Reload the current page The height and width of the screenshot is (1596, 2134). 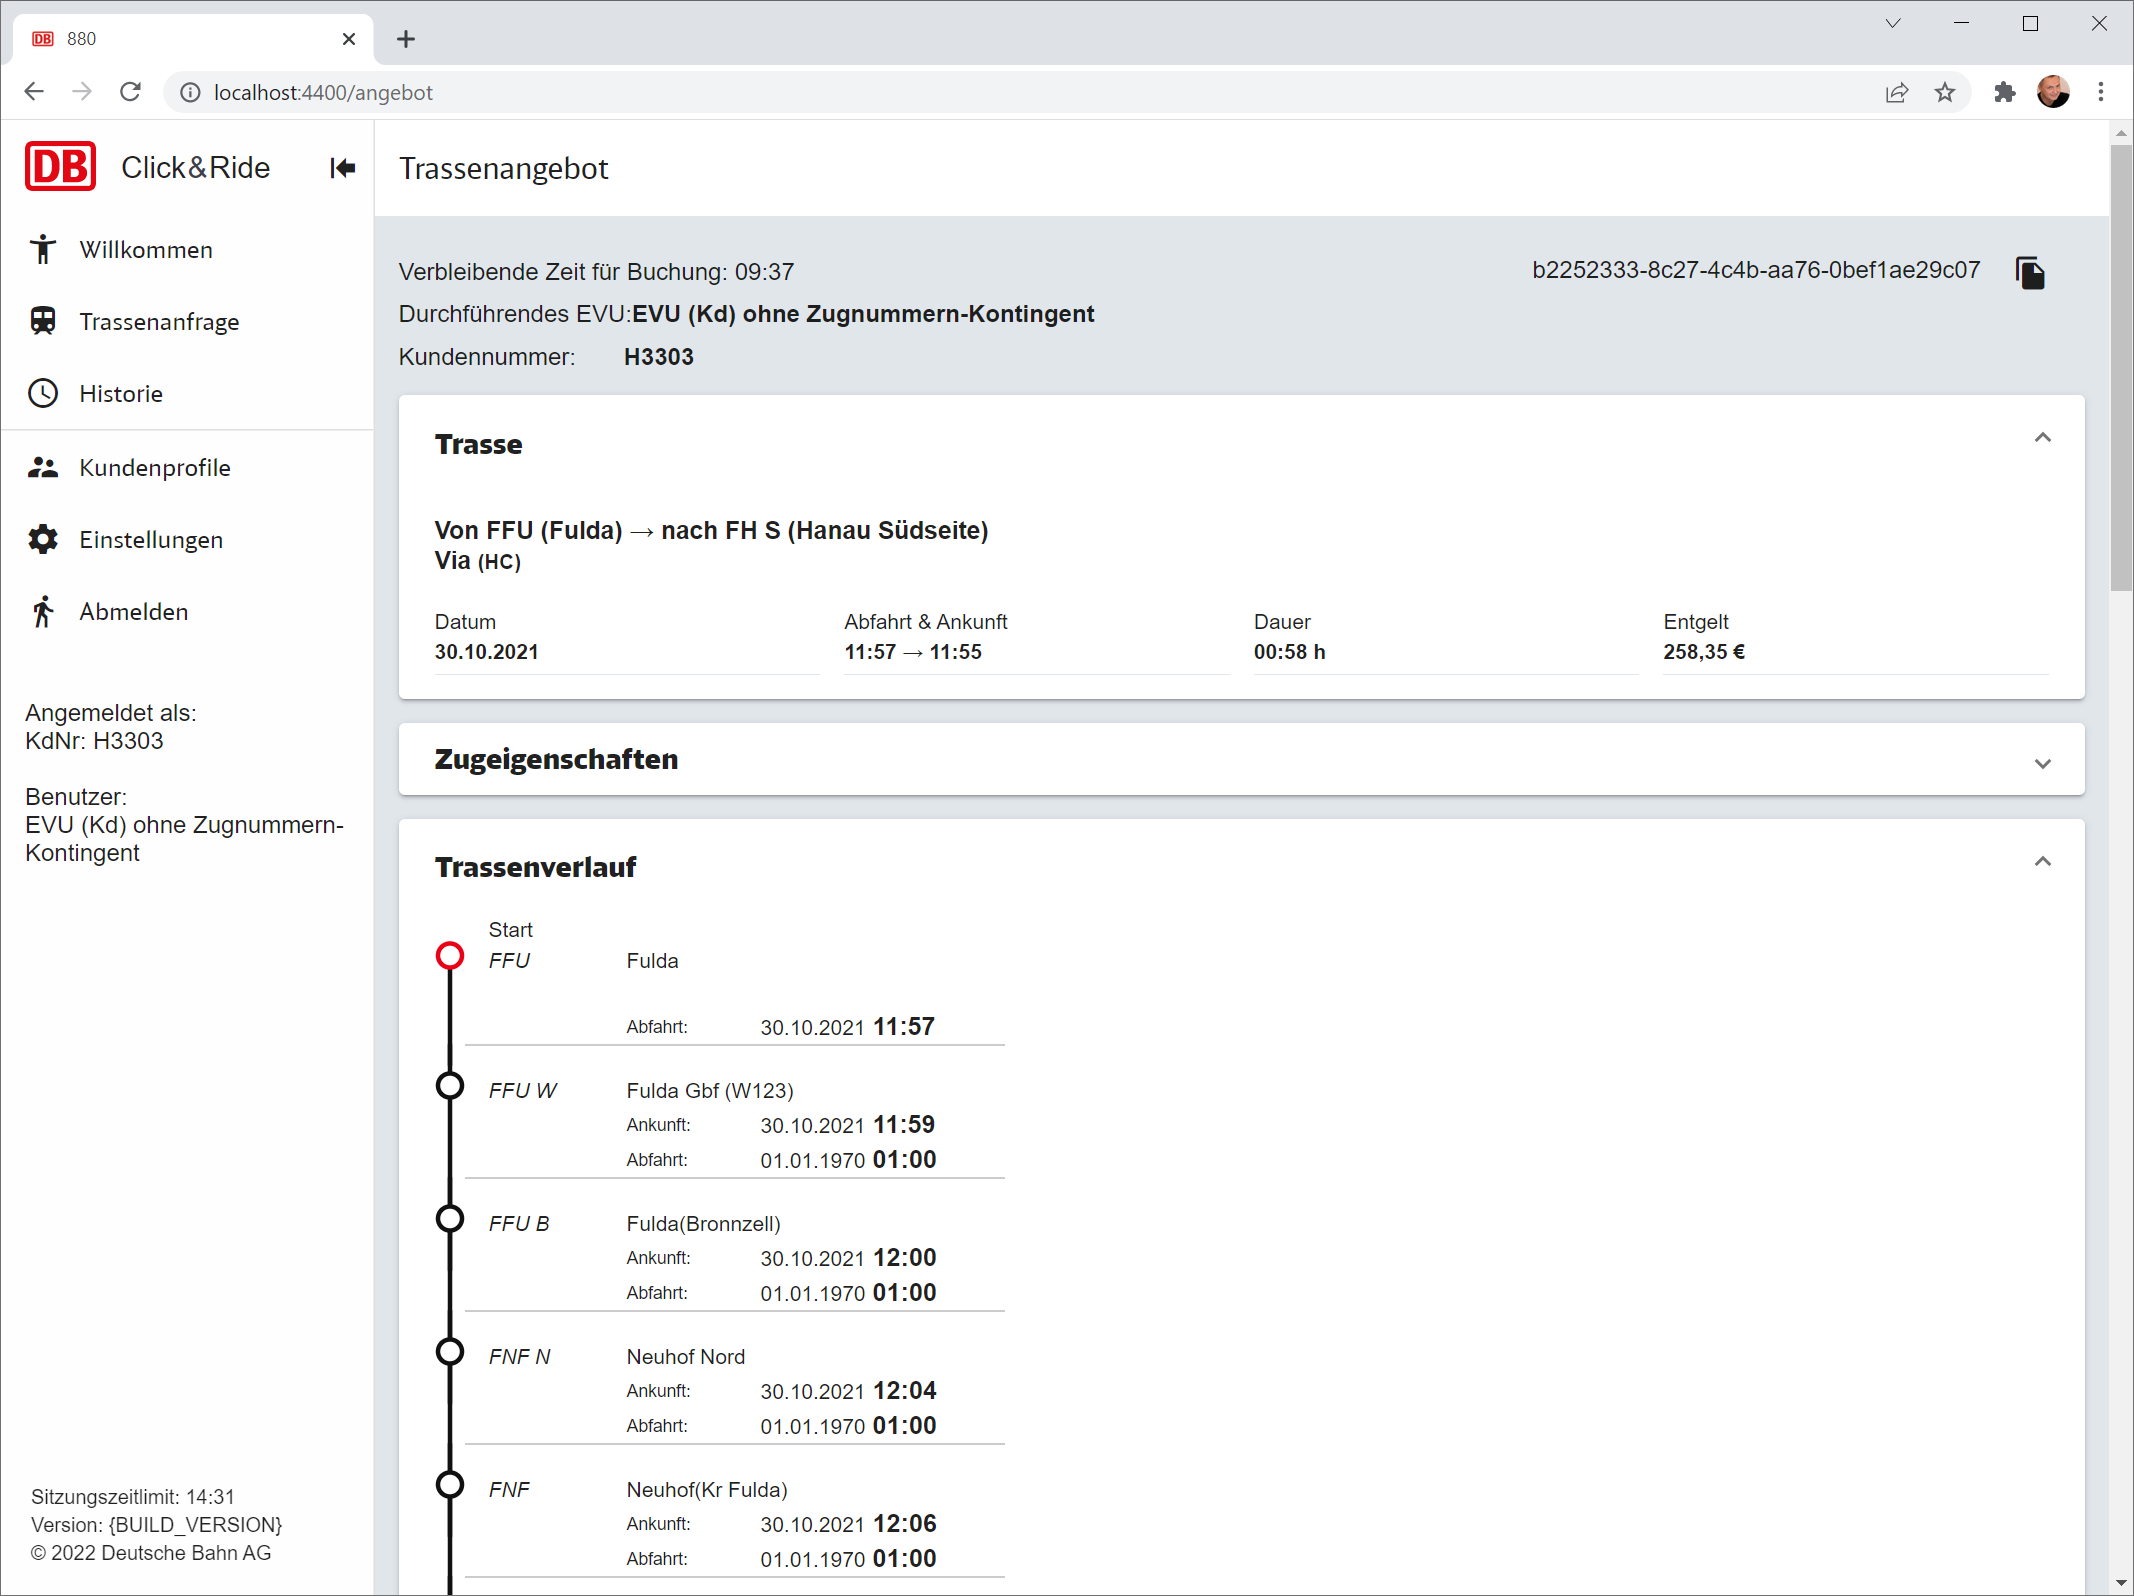(130, 92)
